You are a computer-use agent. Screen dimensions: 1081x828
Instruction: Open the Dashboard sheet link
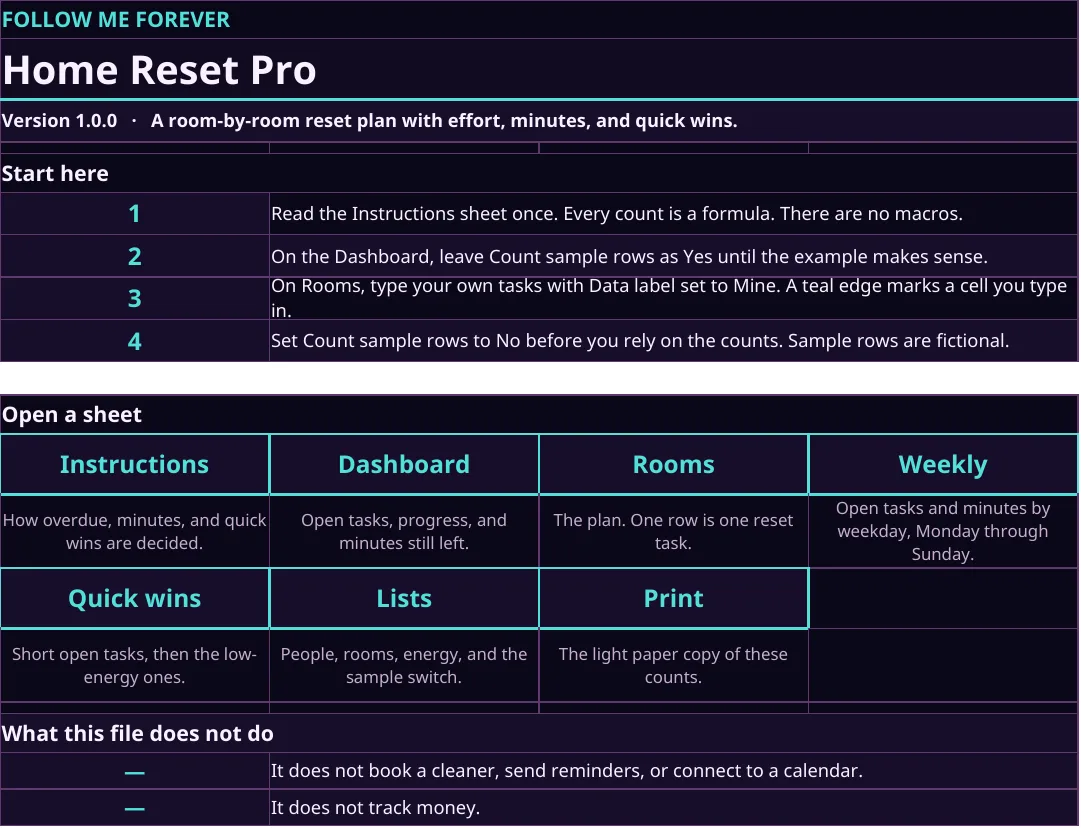tap(404, 465)
